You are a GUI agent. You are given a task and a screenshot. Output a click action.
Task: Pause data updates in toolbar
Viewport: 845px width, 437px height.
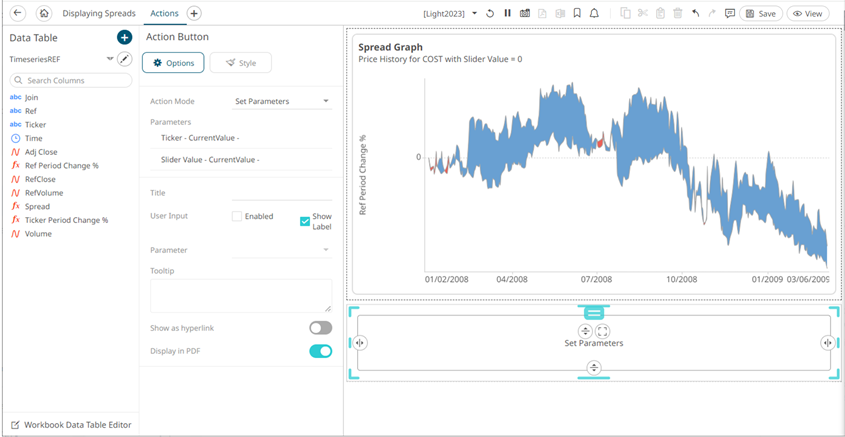click(507, 14)
